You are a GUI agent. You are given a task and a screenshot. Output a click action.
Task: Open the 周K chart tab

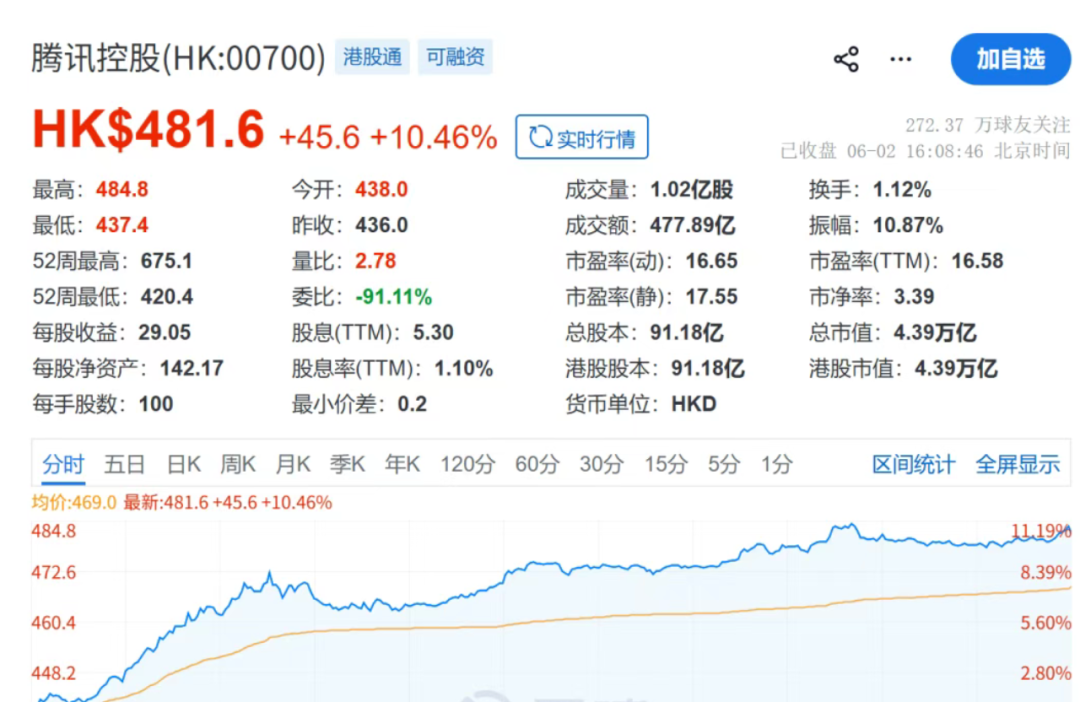pos(238,464)
